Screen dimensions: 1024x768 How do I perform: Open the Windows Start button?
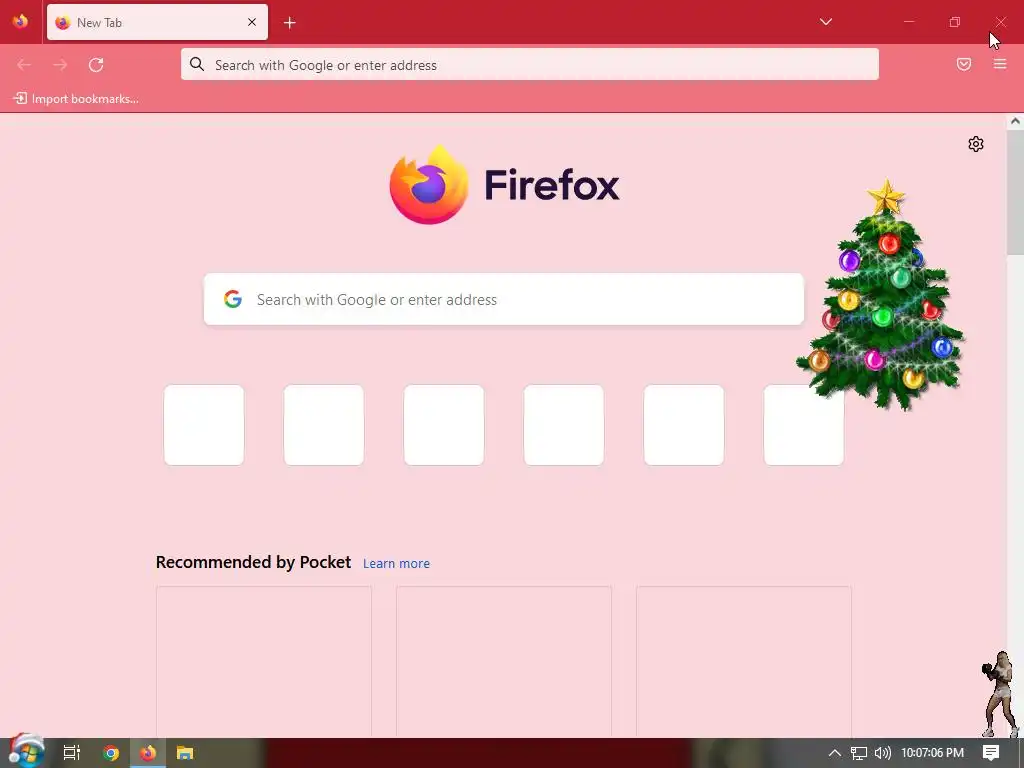click(x=25, y=752)
